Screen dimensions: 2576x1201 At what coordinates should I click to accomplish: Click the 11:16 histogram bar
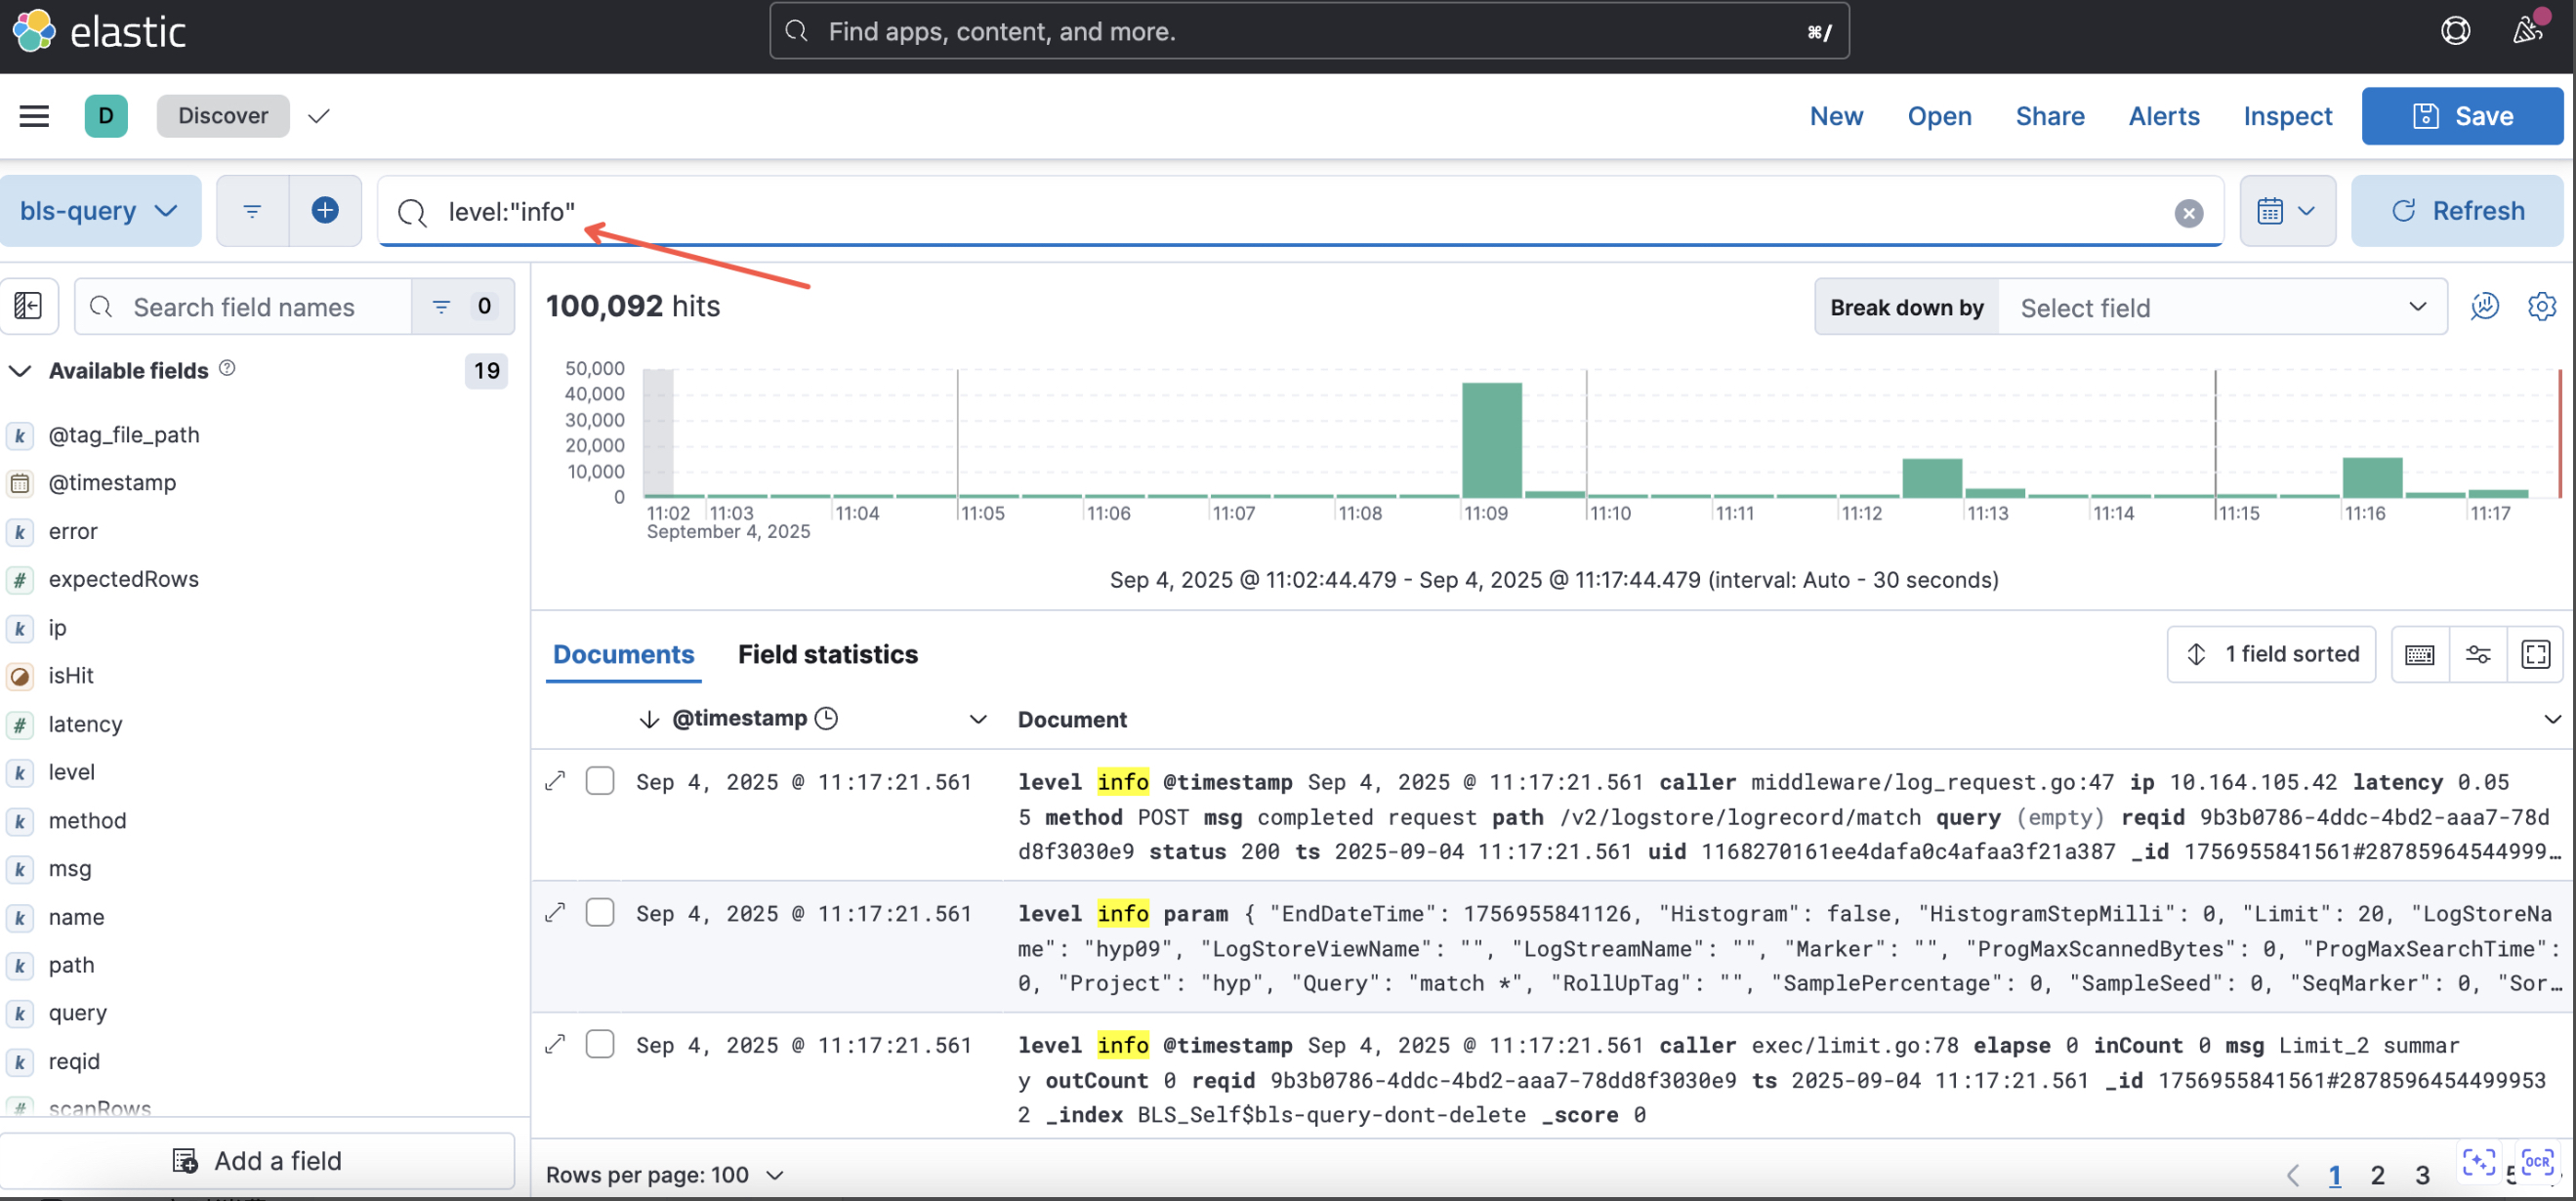[2372, 478]
